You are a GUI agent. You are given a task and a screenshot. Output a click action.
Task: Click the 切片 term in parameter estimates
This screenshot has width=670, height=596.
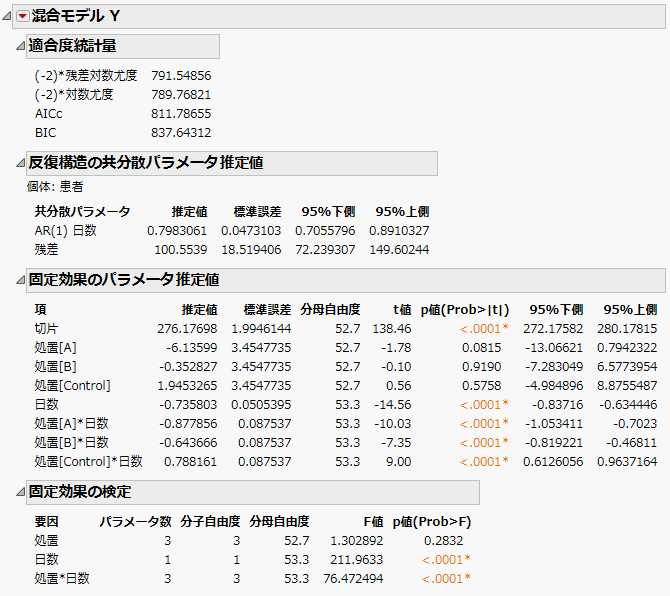pos(47,328)
